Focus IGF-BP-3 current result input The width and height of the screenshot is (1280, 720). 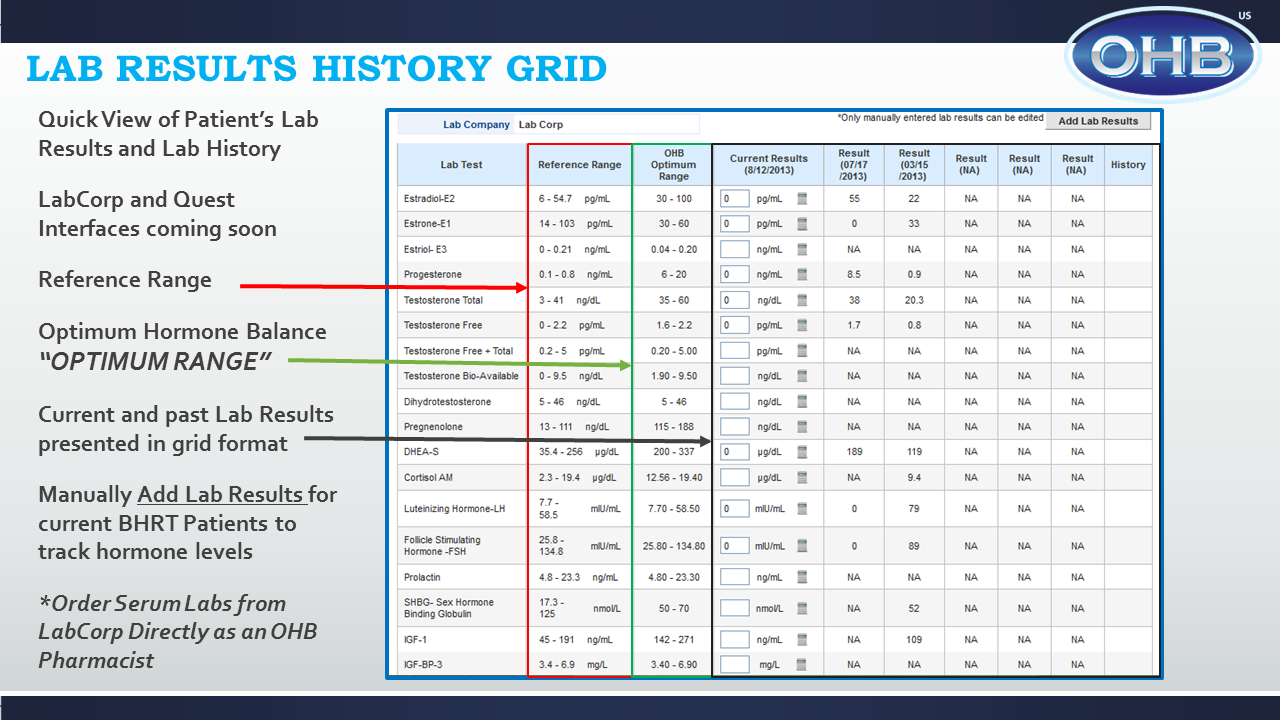tap(735, 665)
